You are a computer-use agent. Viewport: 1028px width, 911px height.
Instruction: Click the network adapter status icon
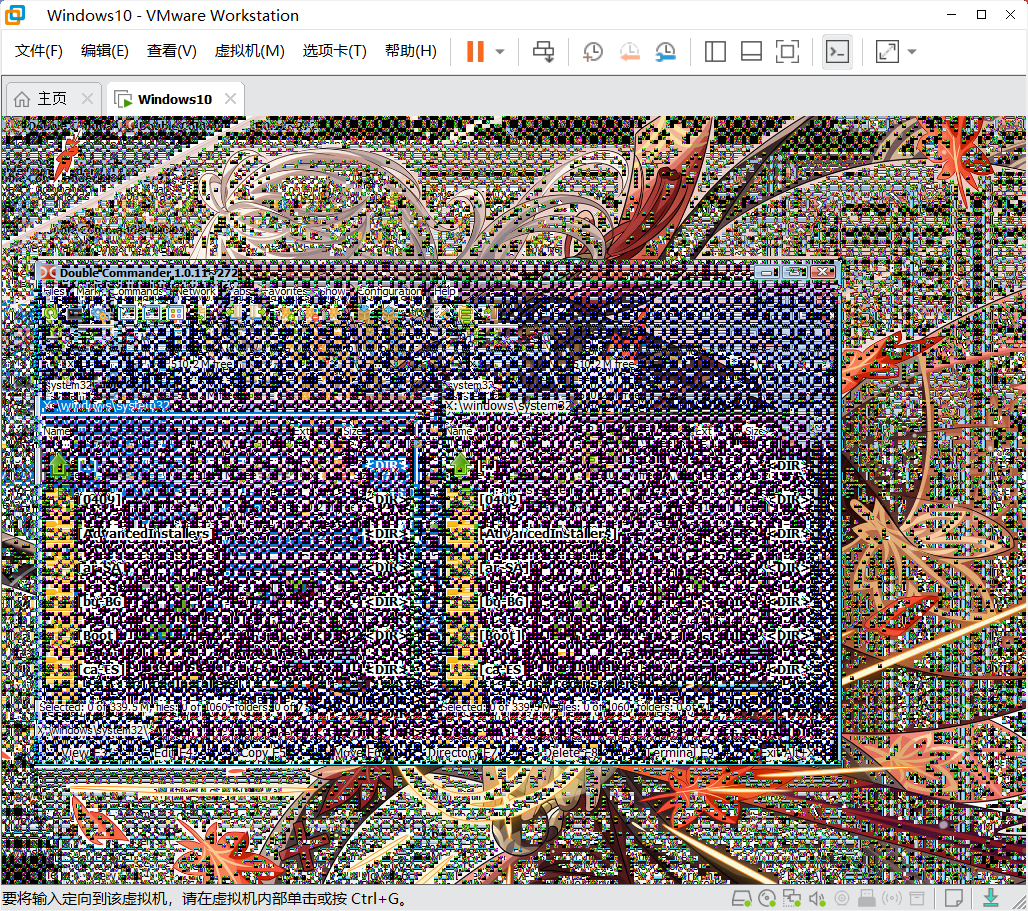pos(792,898)
